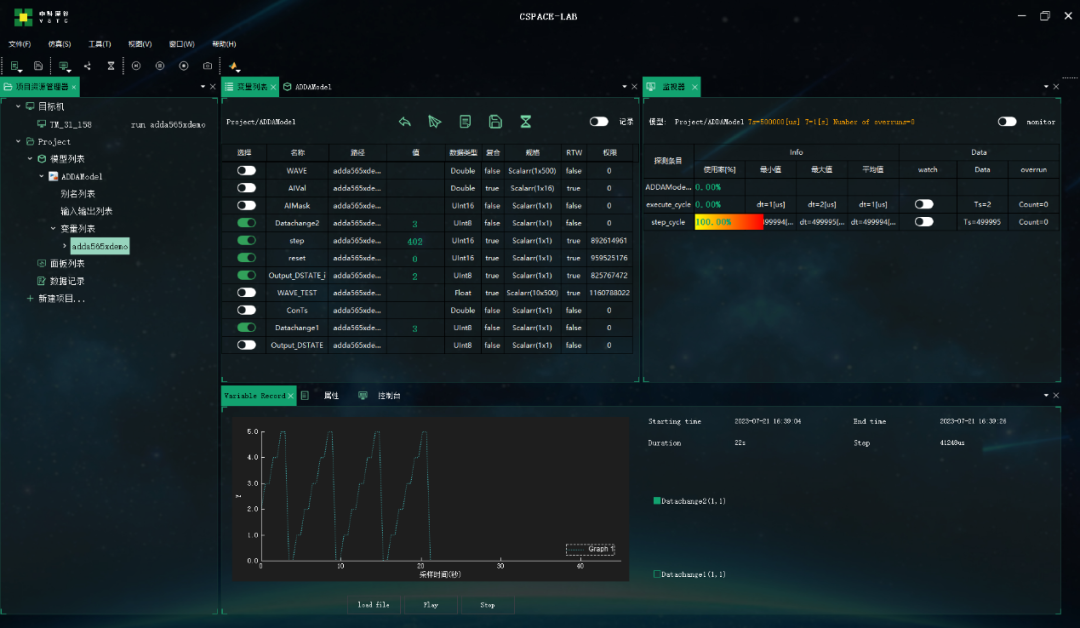Click the document icon in variable list toolbar

point(465,122)
